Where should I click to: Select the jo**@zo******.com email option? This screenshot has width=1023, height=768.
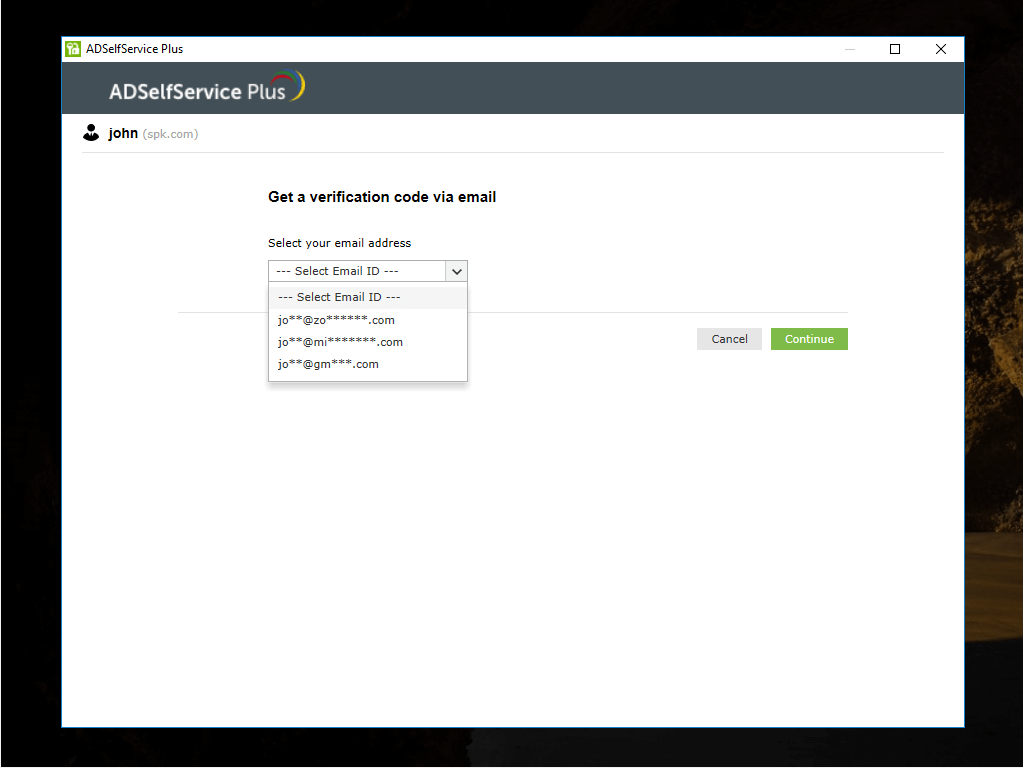click(368, 320)
